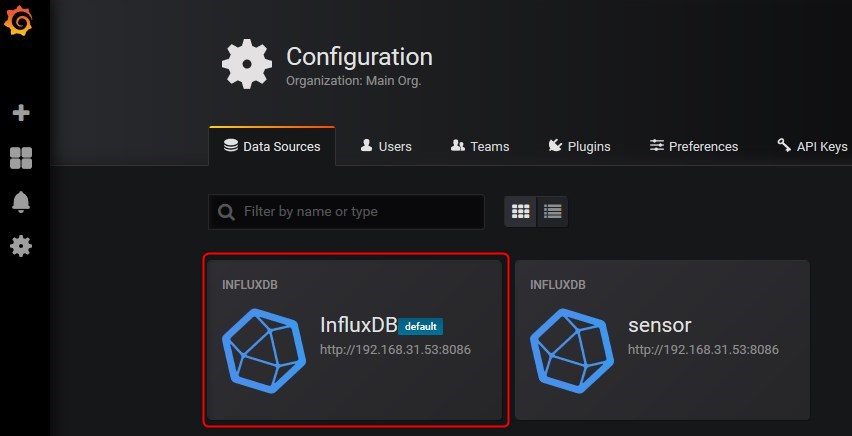Click the Filter by name or type field
Screen dimensions: 852x436
tap(346, 211)
